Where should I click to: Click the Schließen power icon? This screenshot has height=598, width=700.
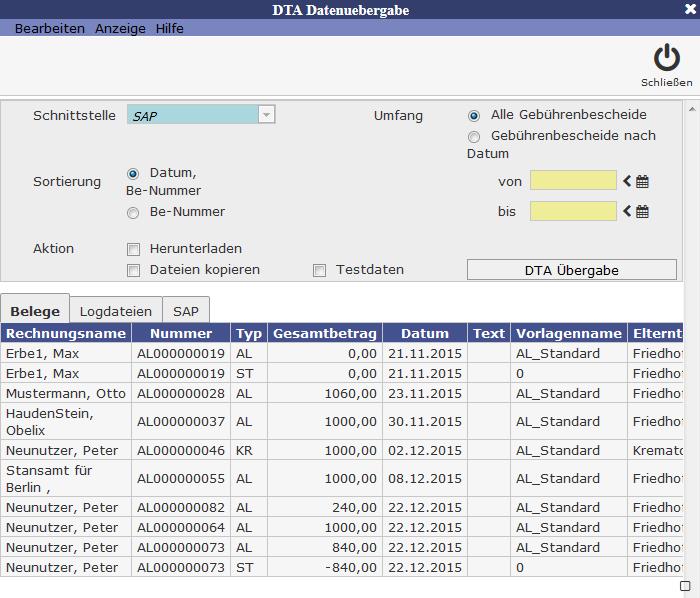click(x=666, y=58)
